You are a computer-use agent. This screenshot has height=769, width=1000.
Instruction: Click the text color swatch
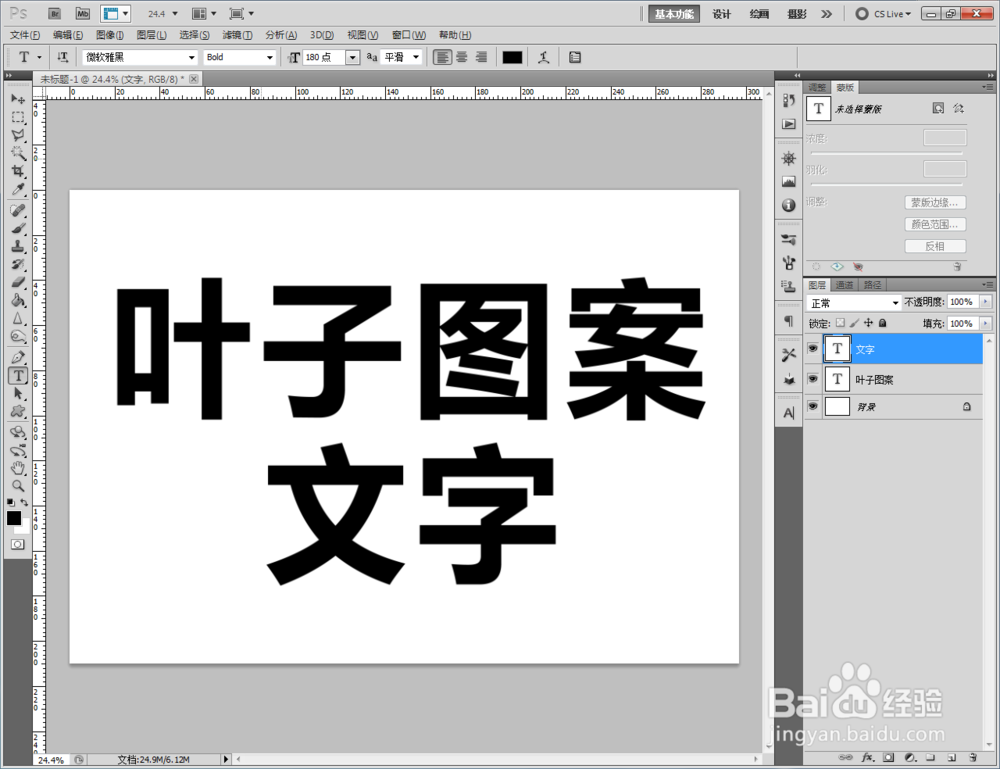[x=512, y=57]
